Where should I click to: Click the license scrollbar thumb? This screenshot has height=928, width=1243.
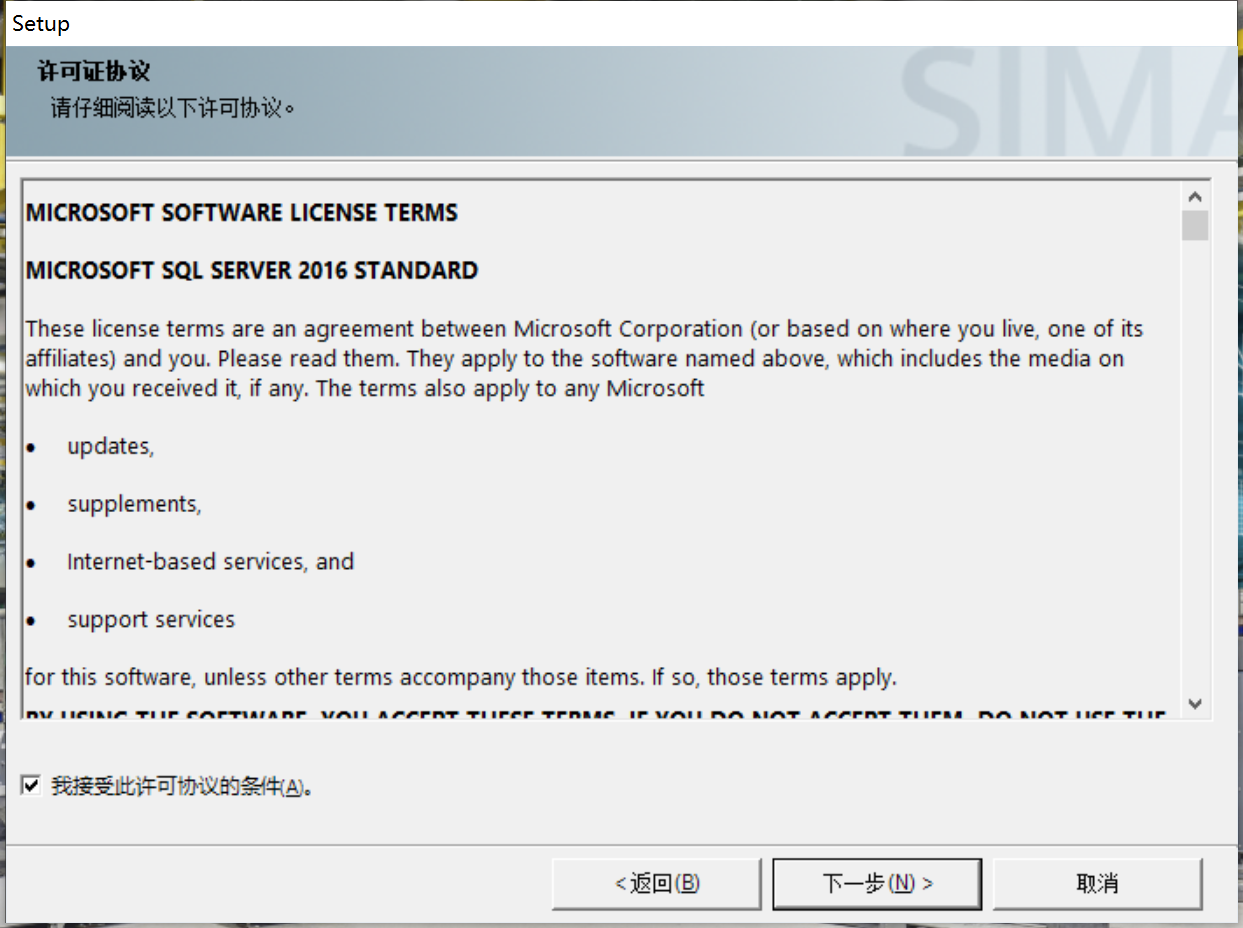[1195, 226]
